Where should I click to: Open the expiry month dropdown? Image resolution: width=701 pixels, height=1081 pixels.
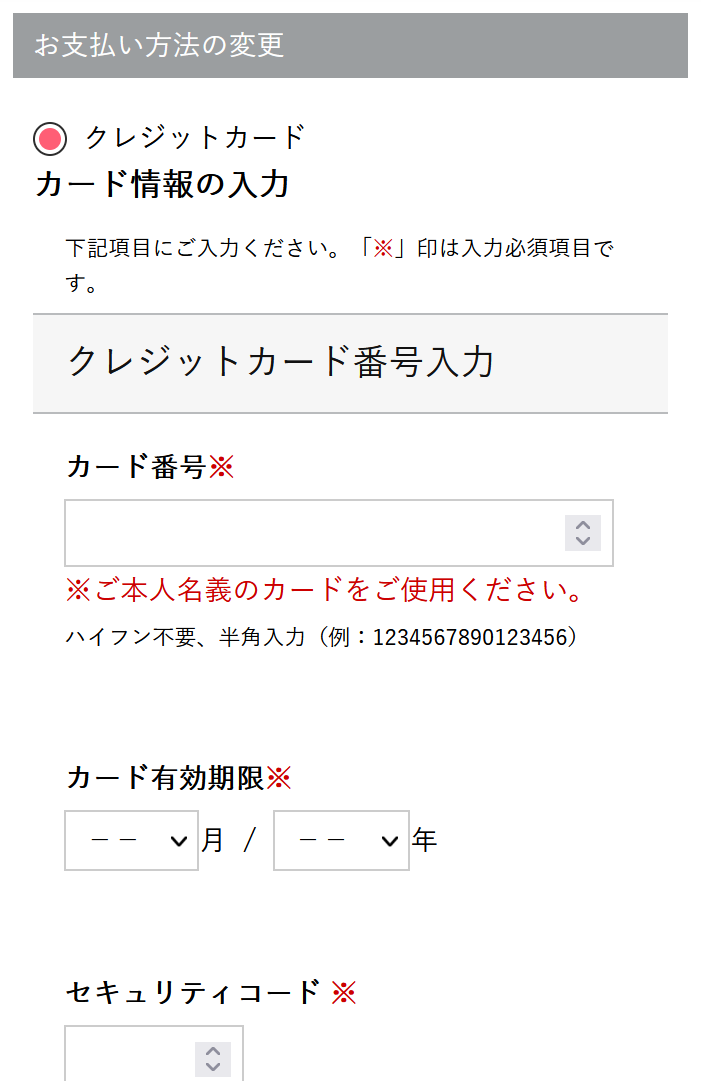coord(131,841)
